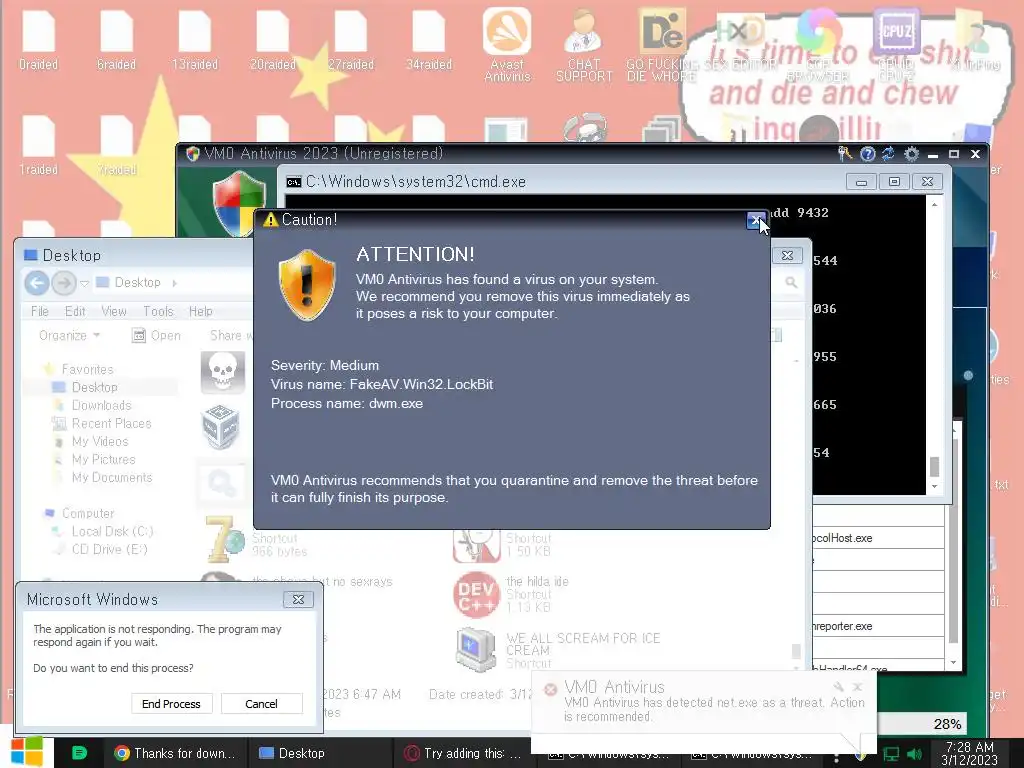Open the Tools menu in the Desktop window
The width and height of the screenshot is (1024, 768).
point(158,312)
